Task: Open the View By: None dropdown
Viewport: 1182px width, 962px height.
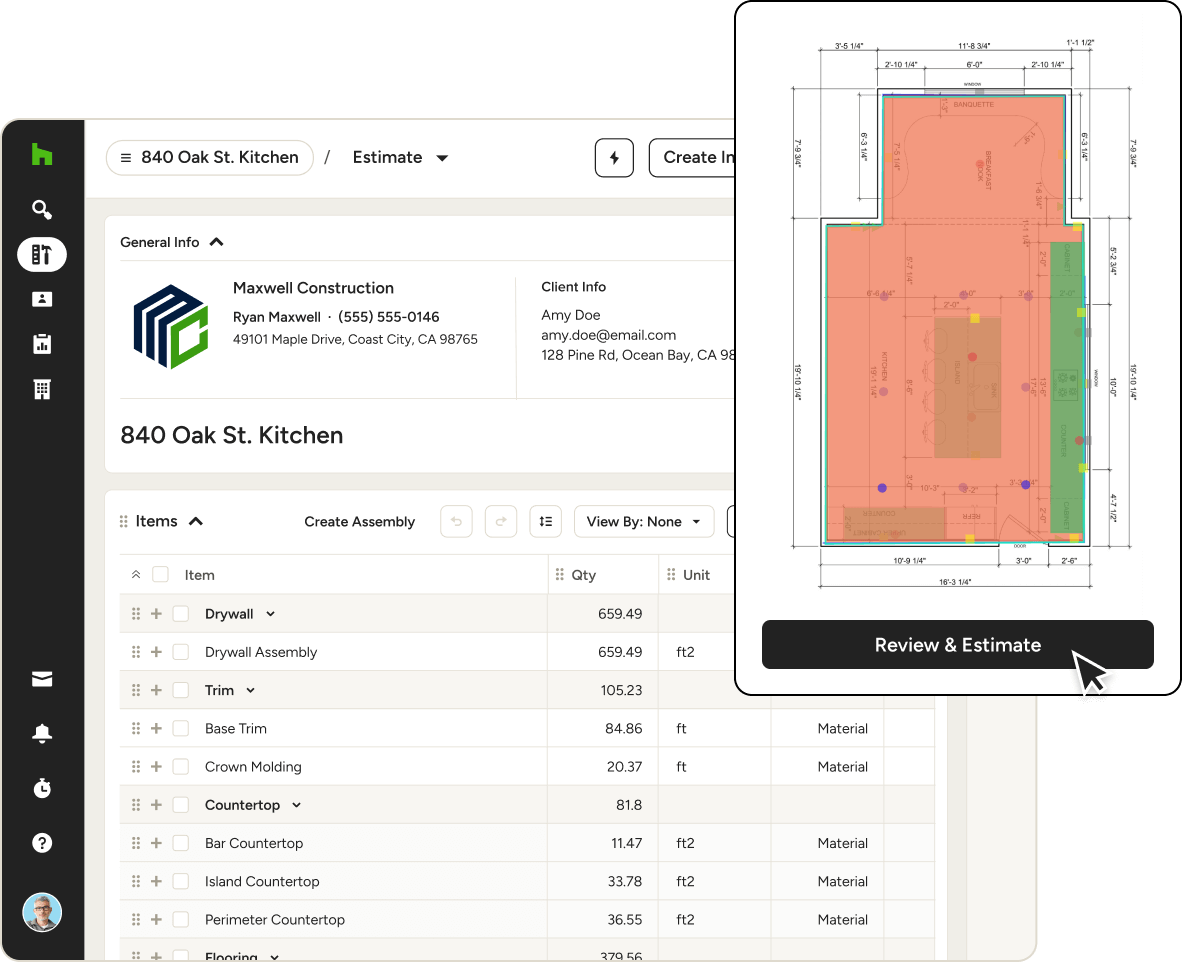Action: pos(643,521)
